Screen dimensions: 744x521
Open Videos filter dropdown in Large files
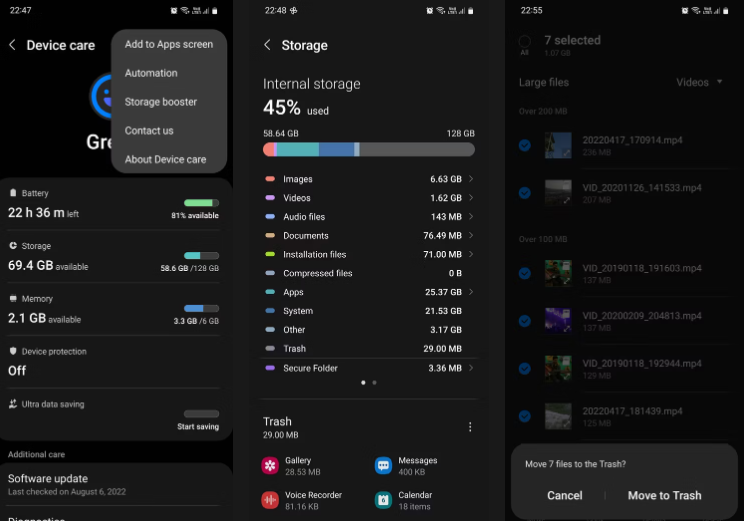coord(699,82)
